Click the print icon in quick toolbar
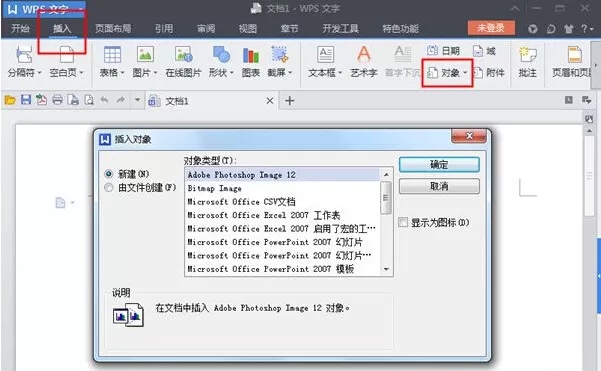 pyautogui.click(x=57, y=100)
